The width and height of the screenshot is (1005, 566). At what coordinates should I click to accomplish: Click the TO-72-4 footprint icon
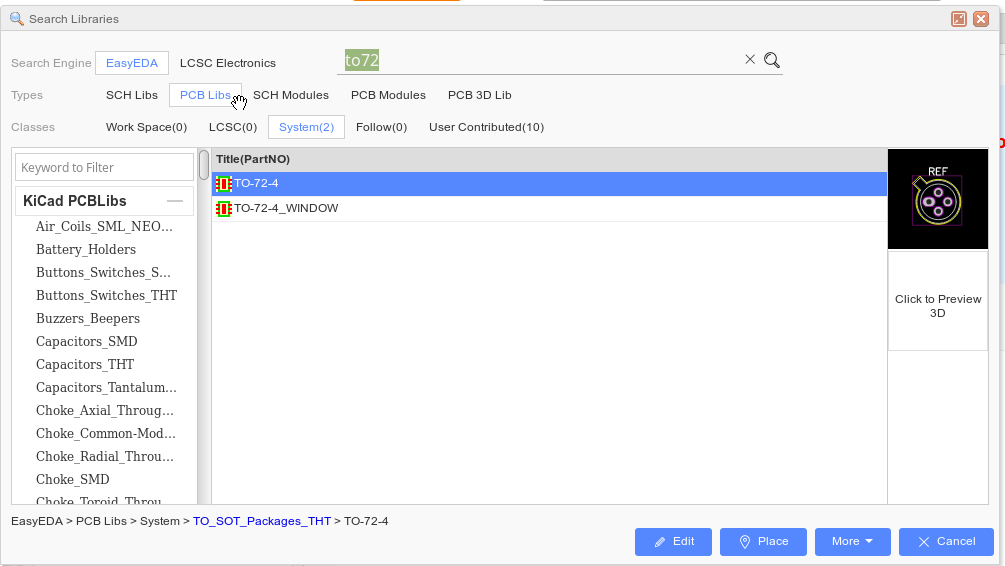[x=224, y=184]
